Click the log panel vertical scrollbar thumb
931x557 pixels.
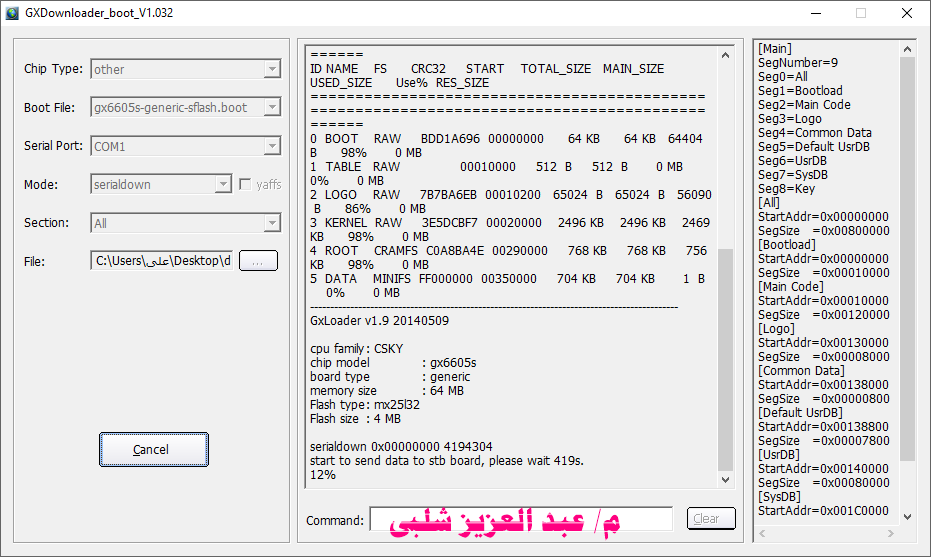[725, 360]
